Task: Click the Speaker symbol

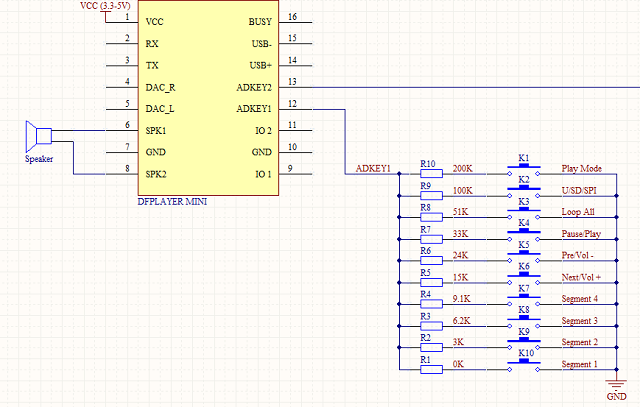Action: pyautogui.click(x=38, y=136)
